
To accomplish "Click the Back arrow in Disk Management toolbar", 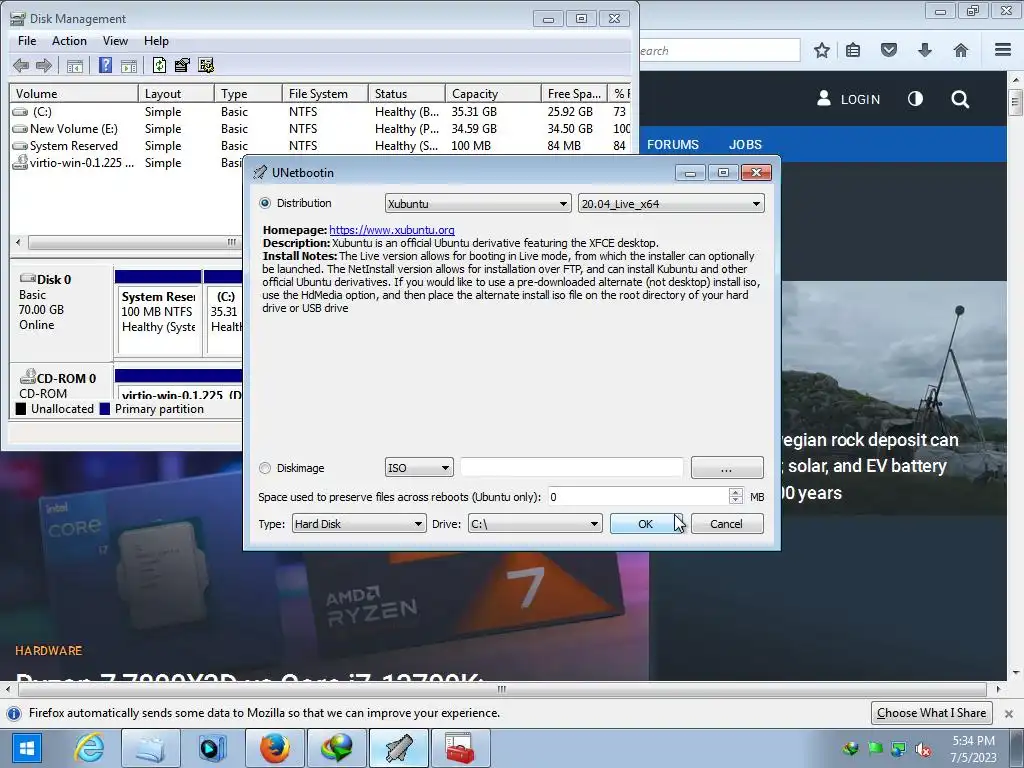I will pyautogui.click(x=21, y=65).
